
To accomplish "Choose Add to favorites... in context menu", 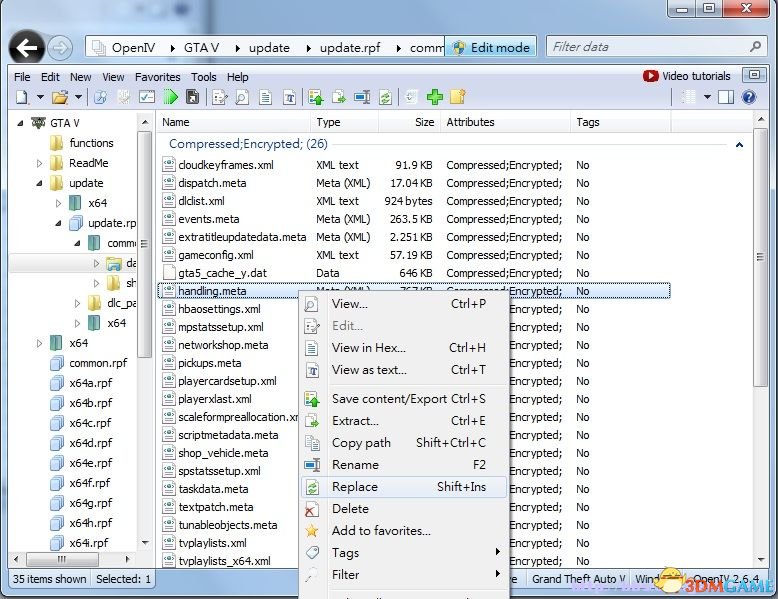I will coord(404,531).
